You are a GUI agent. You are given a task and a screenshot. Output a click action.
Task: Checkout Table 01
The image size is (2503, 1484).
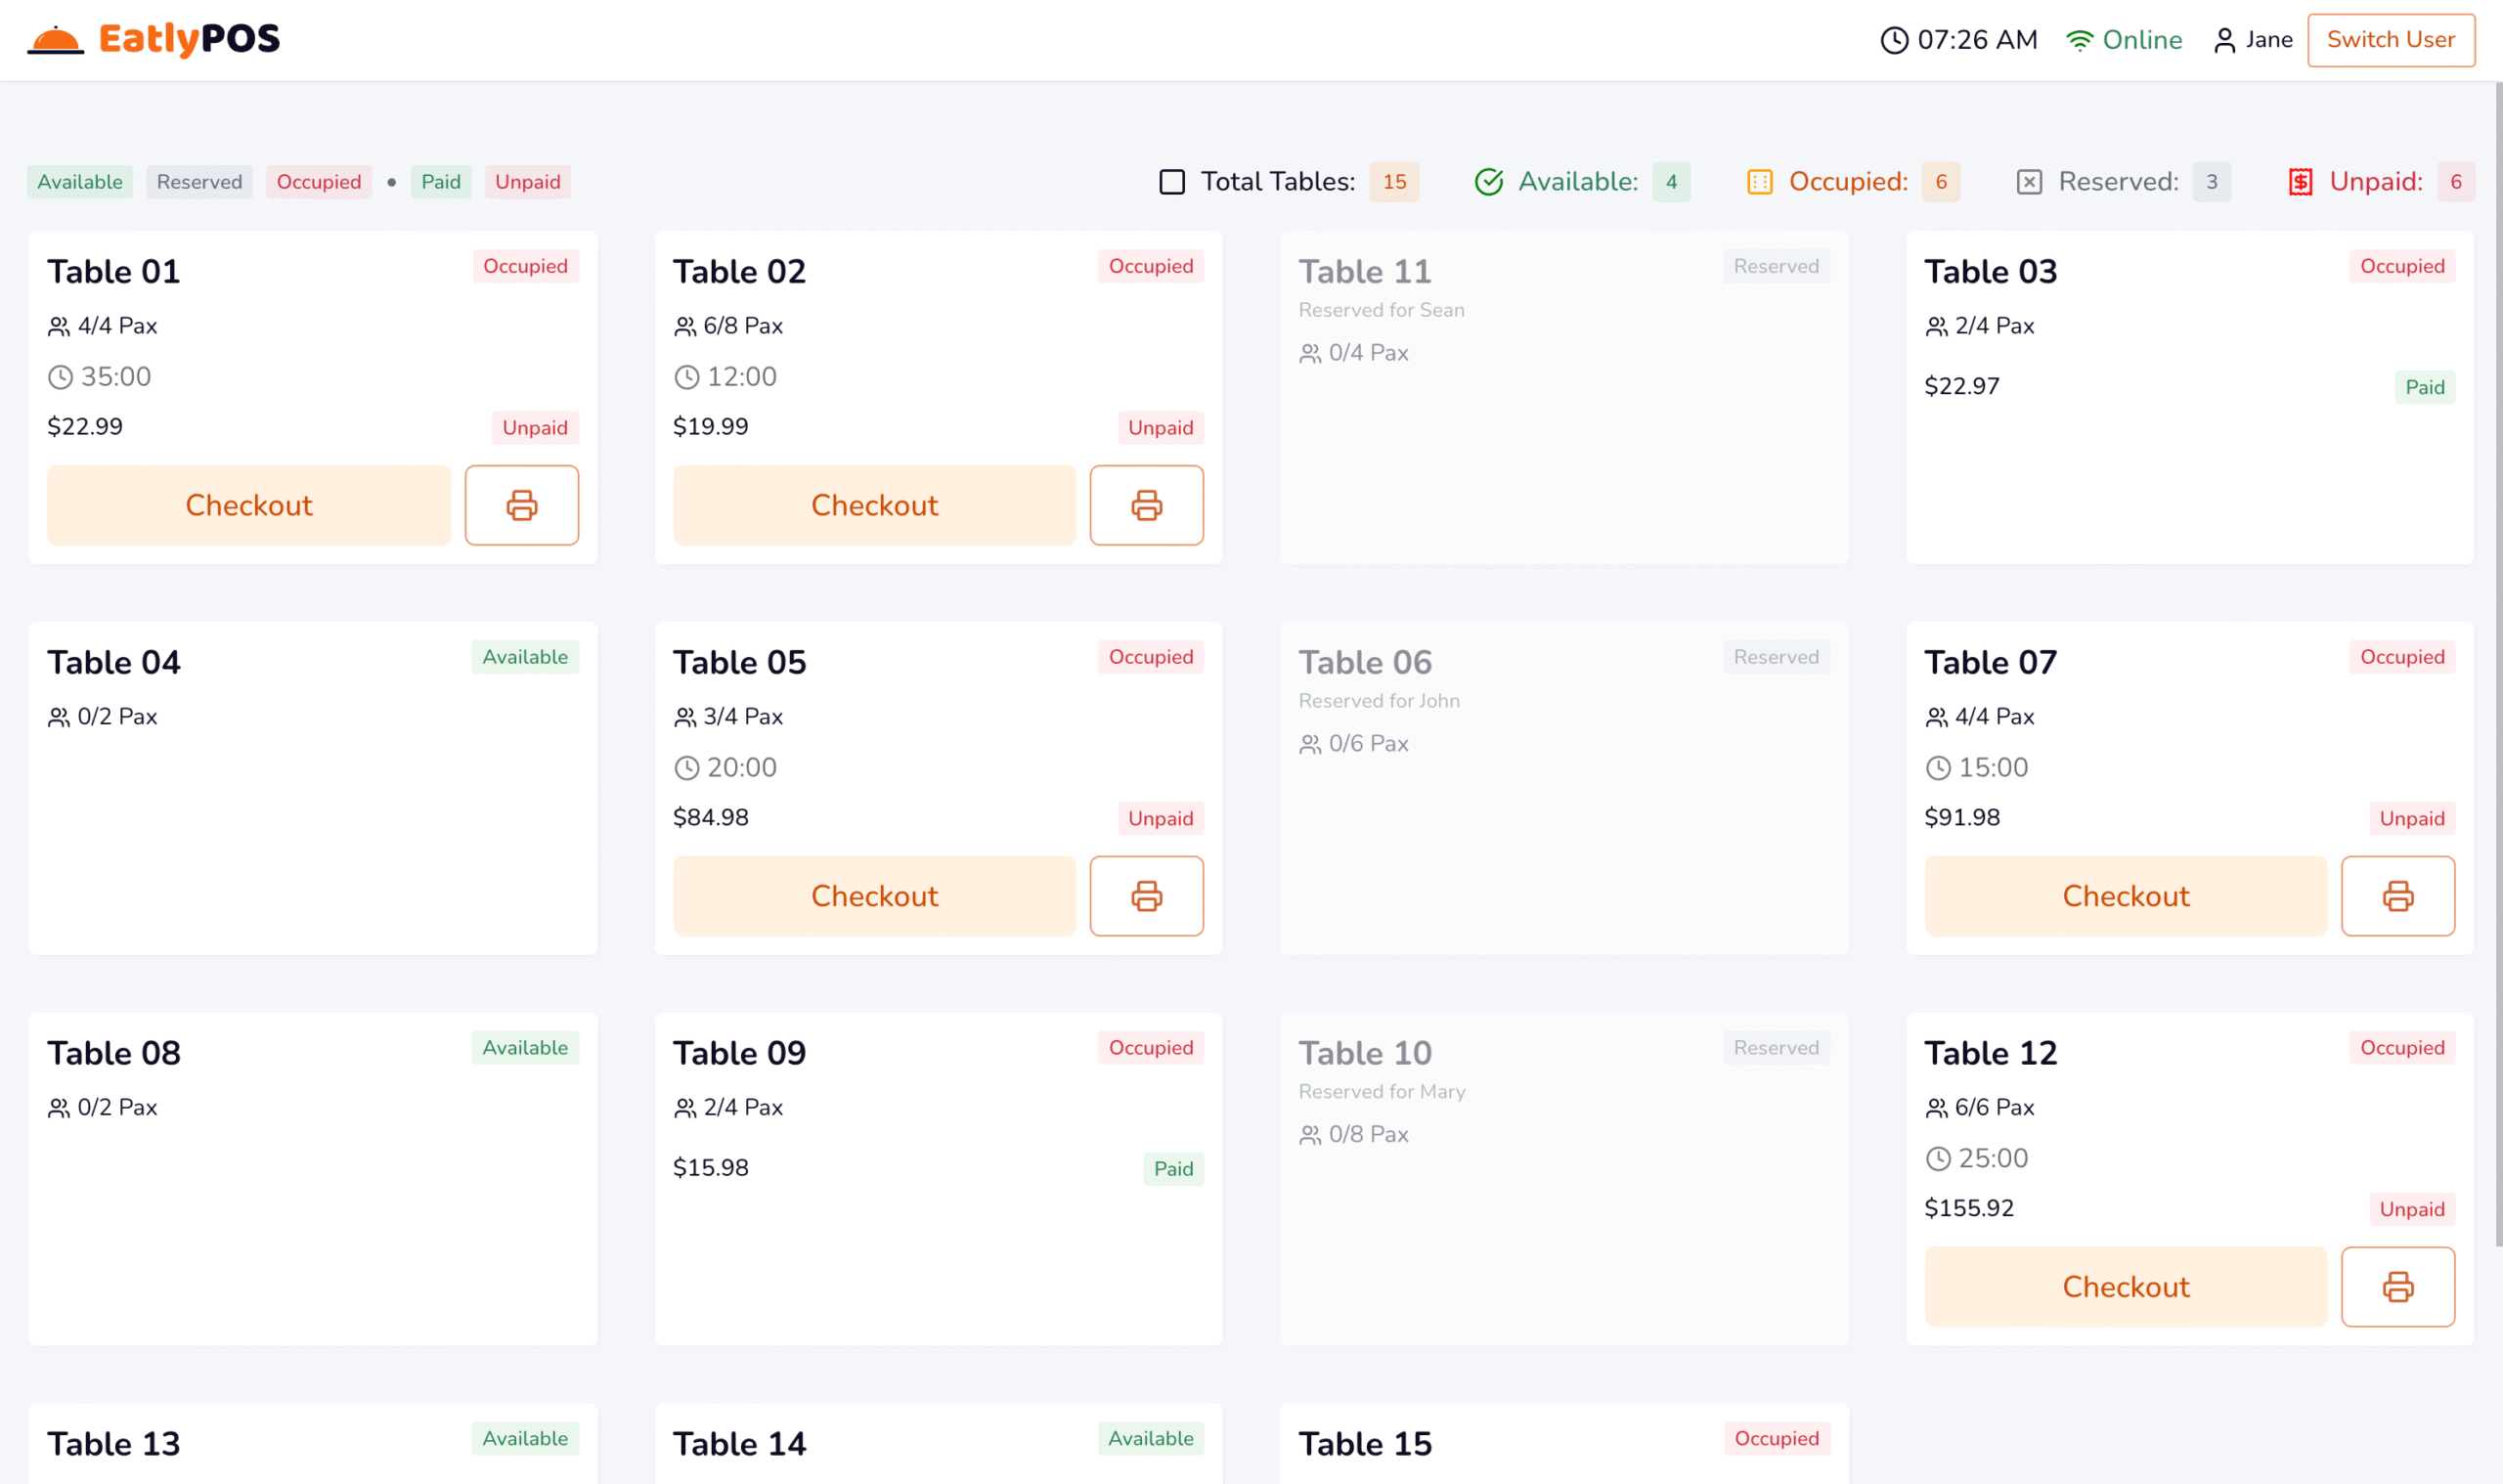point(249,505)
